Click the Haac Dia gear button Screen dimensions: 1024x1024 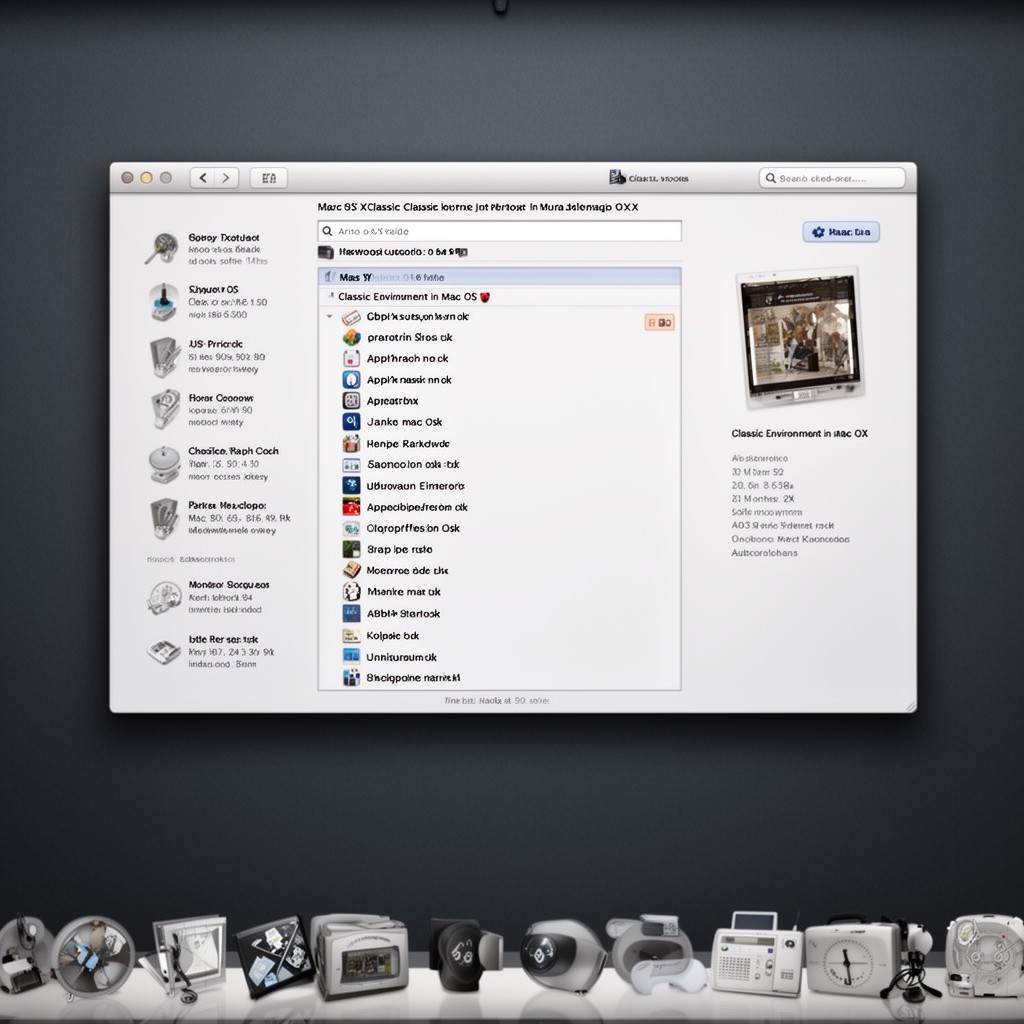coord(840,232)
